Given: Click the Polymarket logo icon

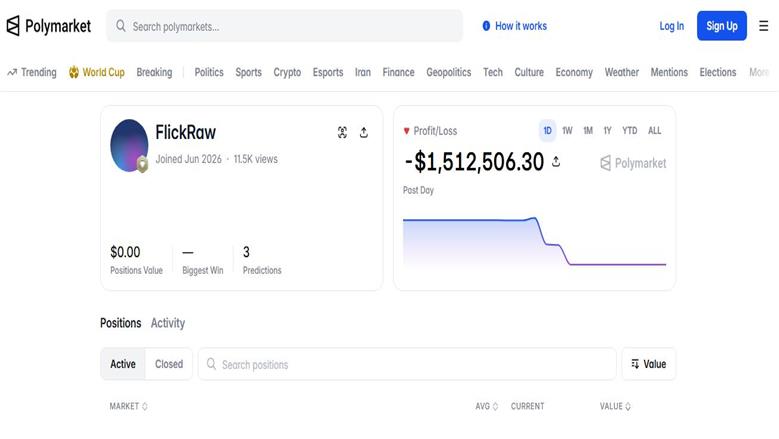Looking at the screenshot, I should (x=13, y=25).
